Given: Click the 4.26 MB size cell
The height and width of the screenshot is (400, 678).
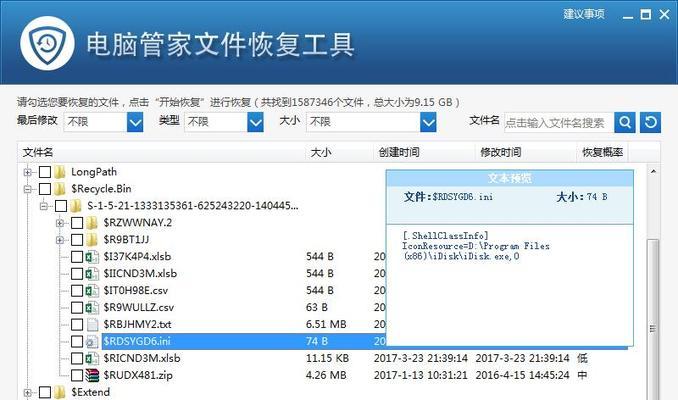Looking at the screenshot, I should (326, 375).
